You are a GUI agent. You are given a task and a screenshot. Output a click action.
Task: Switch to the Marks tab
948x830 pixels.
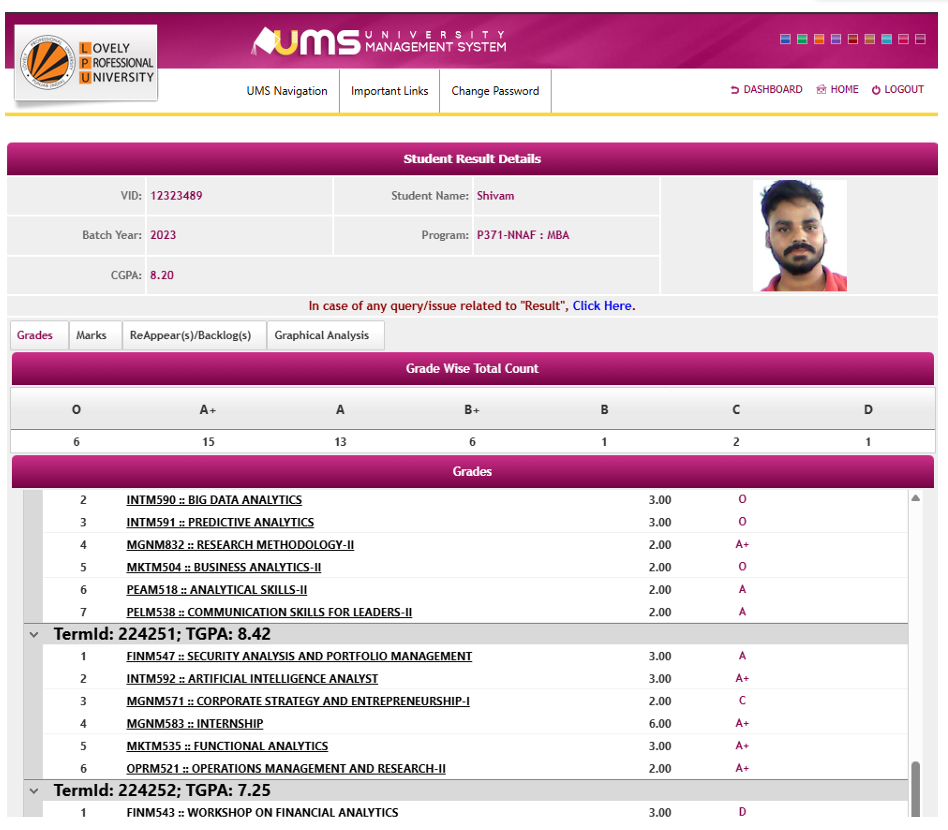pyautogui.click(x=91, y=336)
